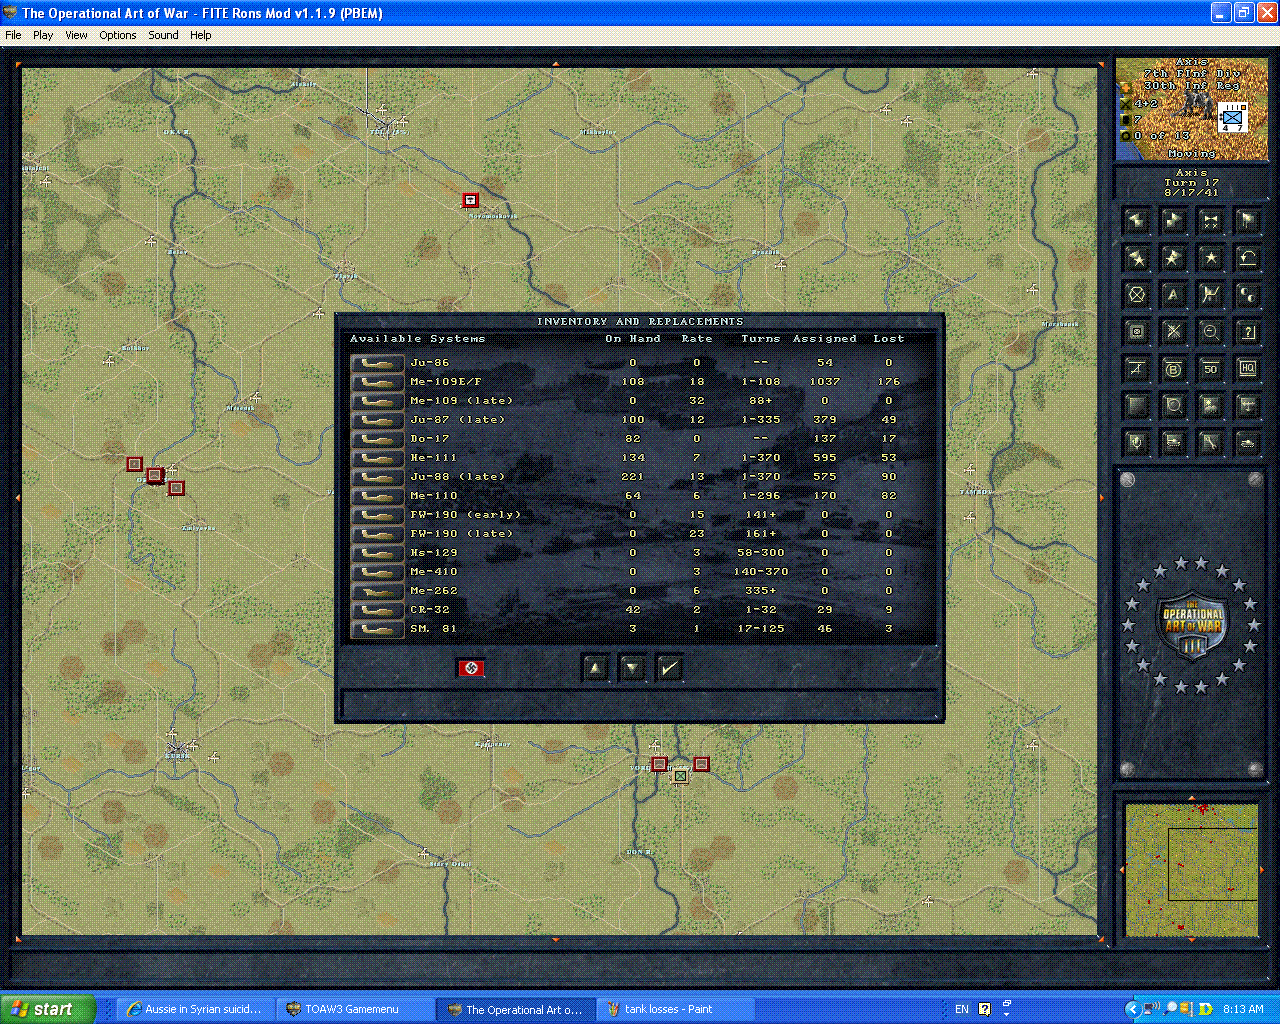Click the bugle icon in the top toolbar row
The width and height of the screenshot is (1280, 1024).
point(1210,221)
